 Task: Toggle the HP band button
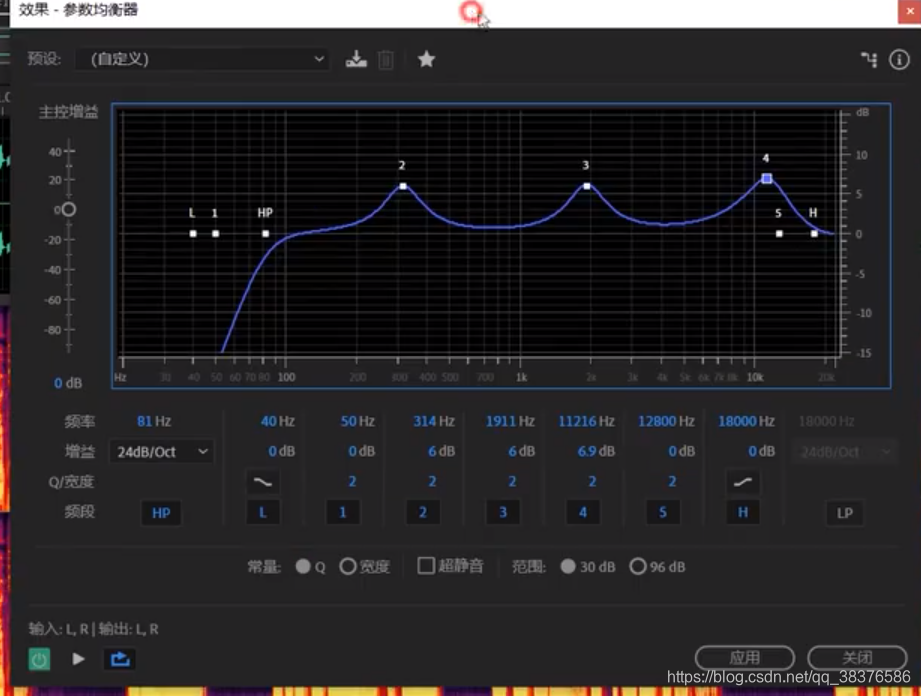pos(161,513)
